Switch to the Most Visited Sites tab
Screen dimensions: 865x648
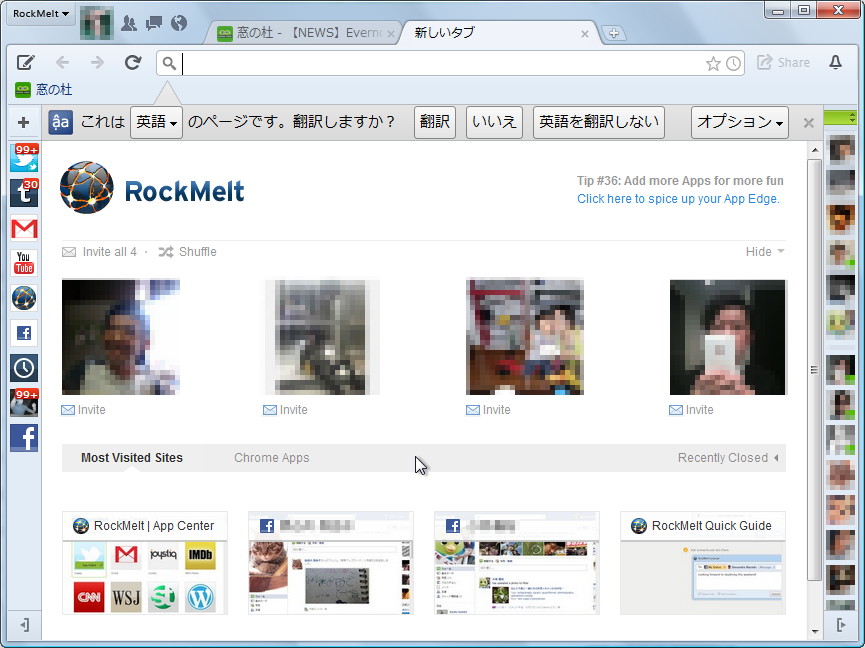[132, 458]
